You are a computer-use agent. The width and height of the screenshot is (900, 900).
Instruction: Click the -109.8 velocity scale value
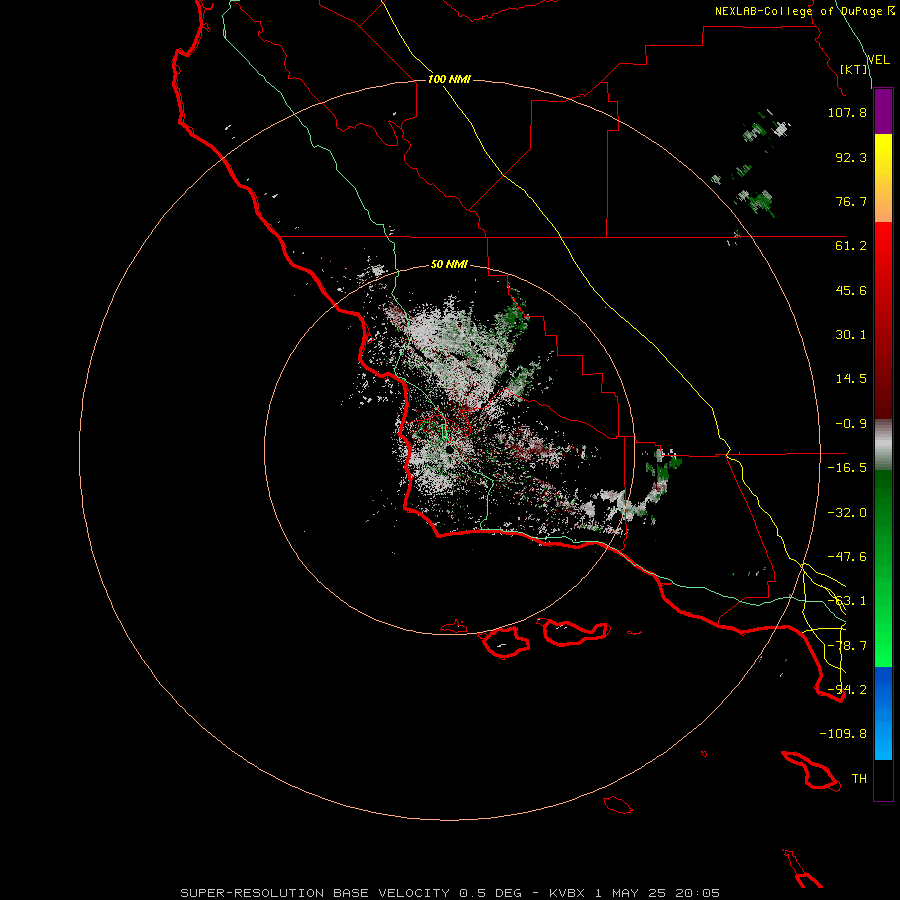click(843, 734)
